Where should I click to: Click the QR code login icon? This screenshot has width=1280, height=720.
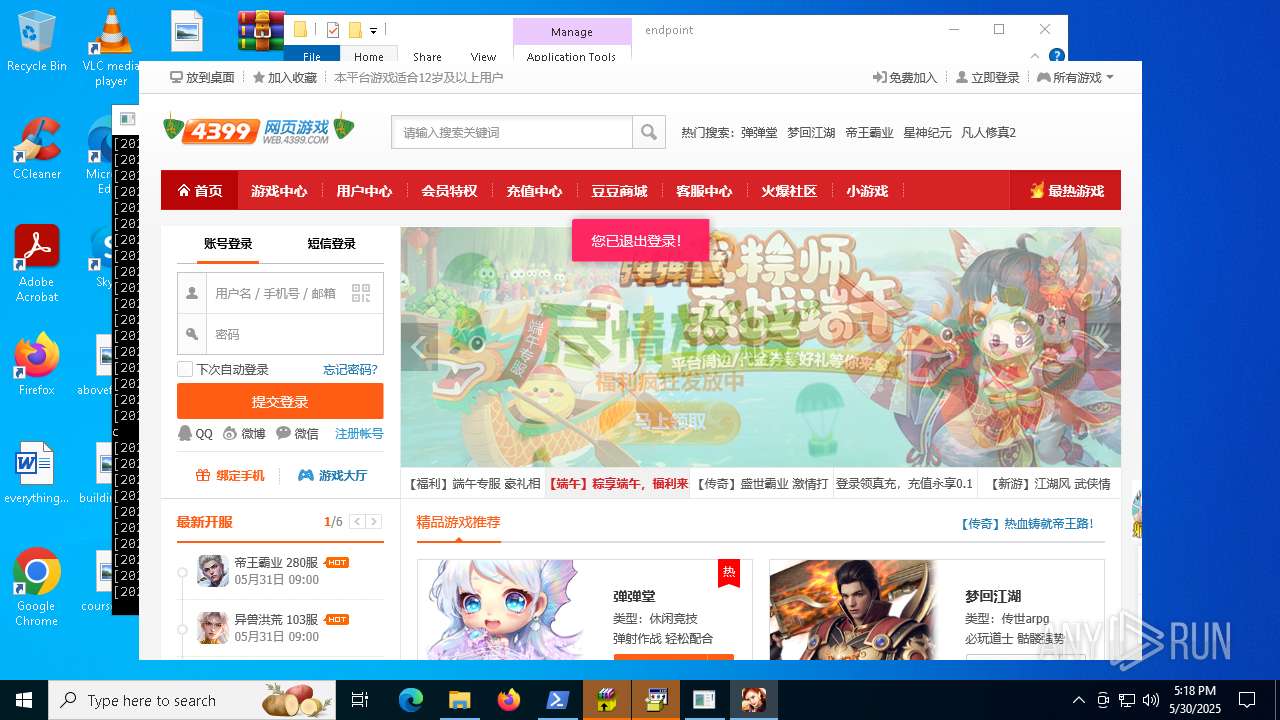(x=361, y=293)
